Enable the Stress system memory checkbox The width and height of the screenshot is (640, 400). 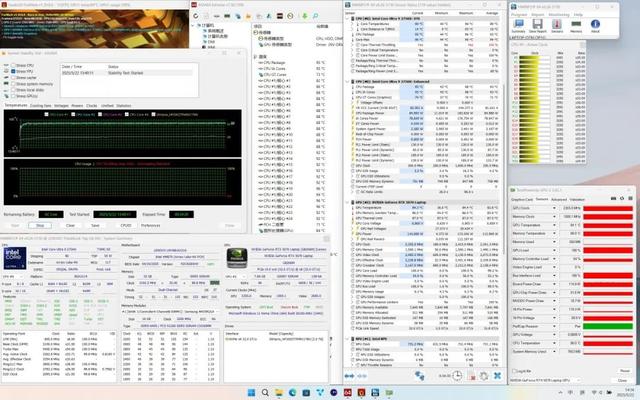(13, 84)
